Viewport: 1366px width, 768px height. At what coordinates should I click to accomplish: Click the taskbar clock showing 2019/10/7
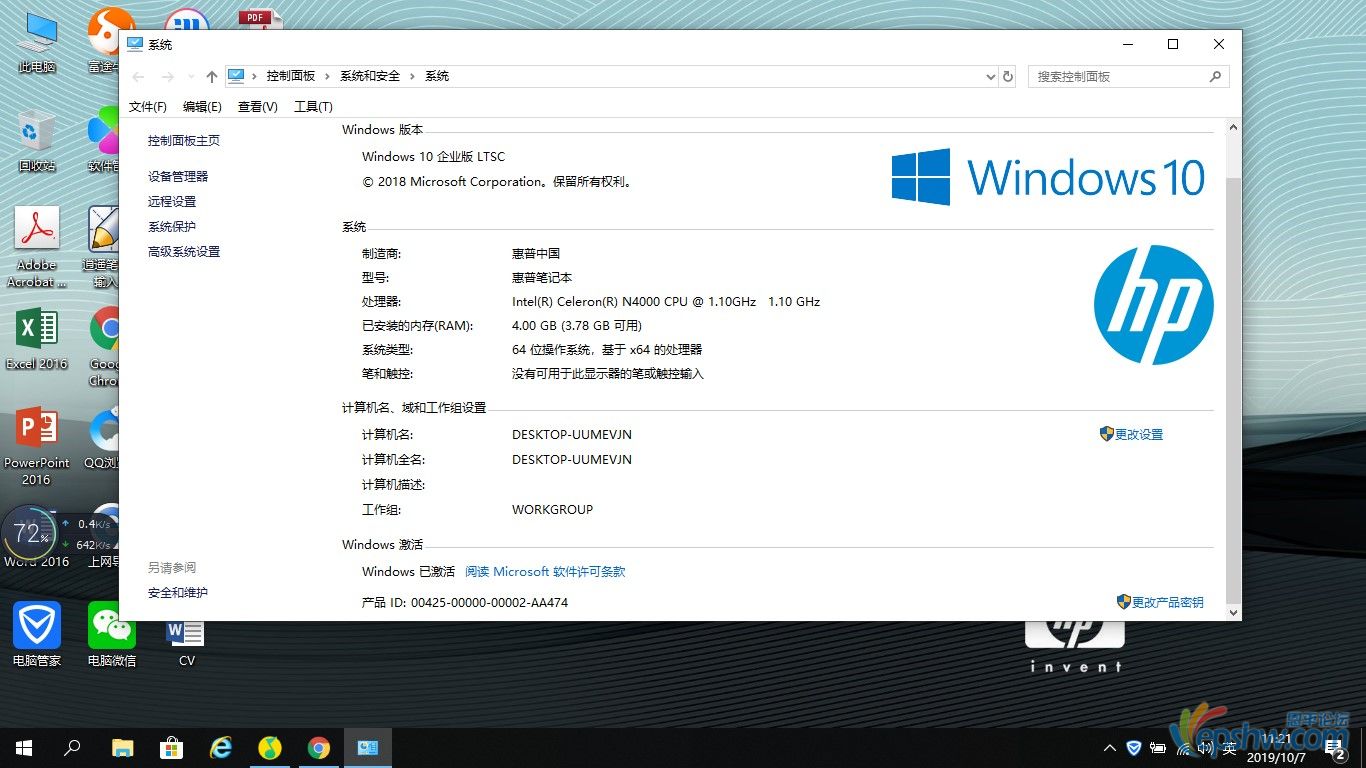tap(1274, 748)
